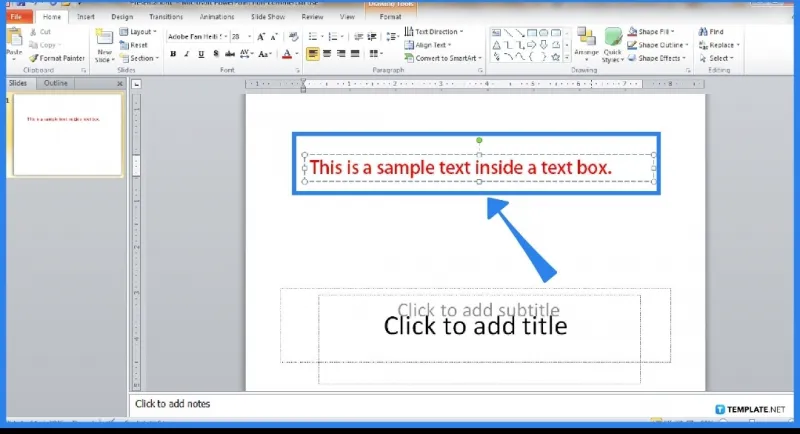800x434 pixels.
Task: Apply the red Font Color swatch
Action: [287, 54]
